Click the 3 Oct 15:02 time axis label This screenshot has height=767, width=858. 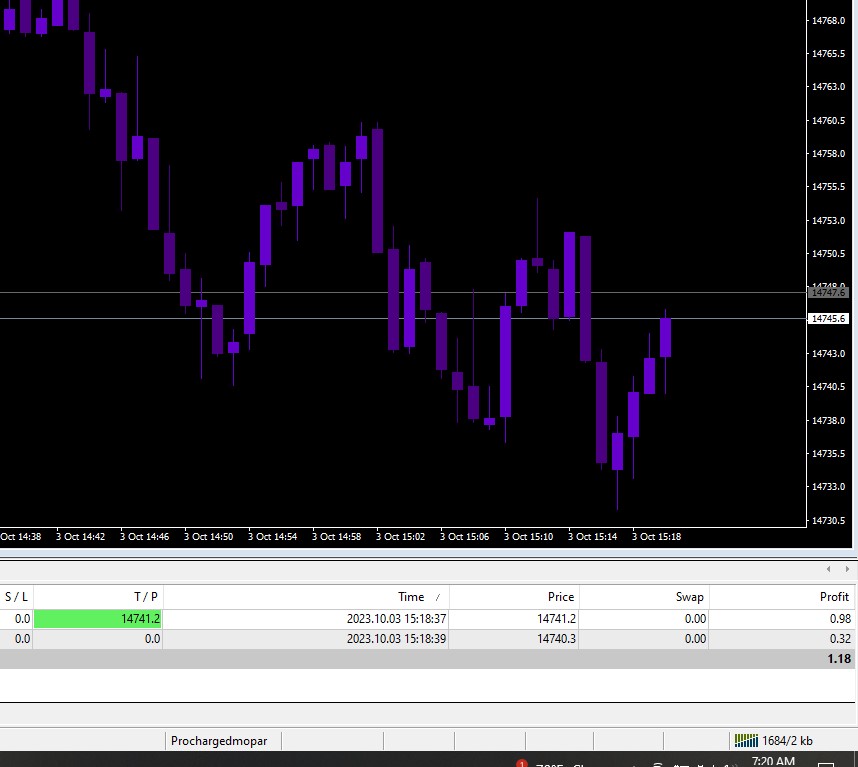pyautogui.click(x=400, y=537)
